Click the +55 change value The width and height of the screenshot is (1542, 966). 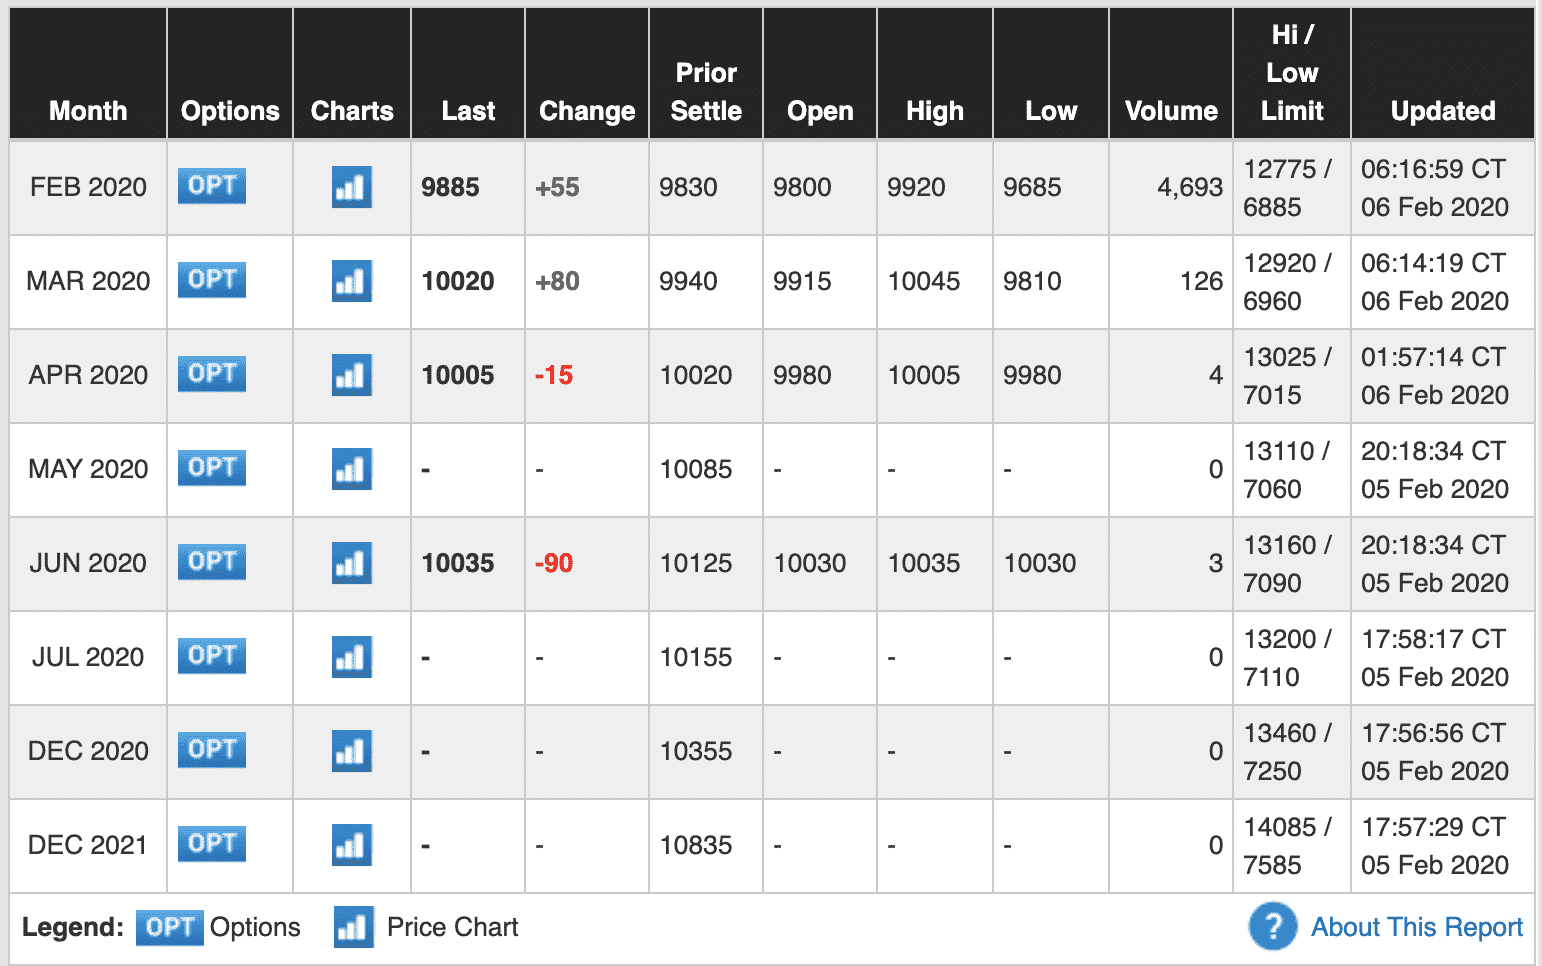(557, 187)
